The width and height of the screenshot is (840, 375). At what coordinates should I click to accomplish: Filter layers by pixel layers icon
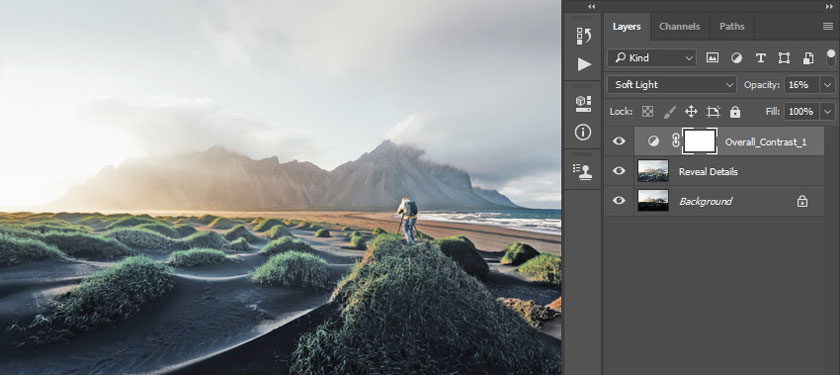712,58
